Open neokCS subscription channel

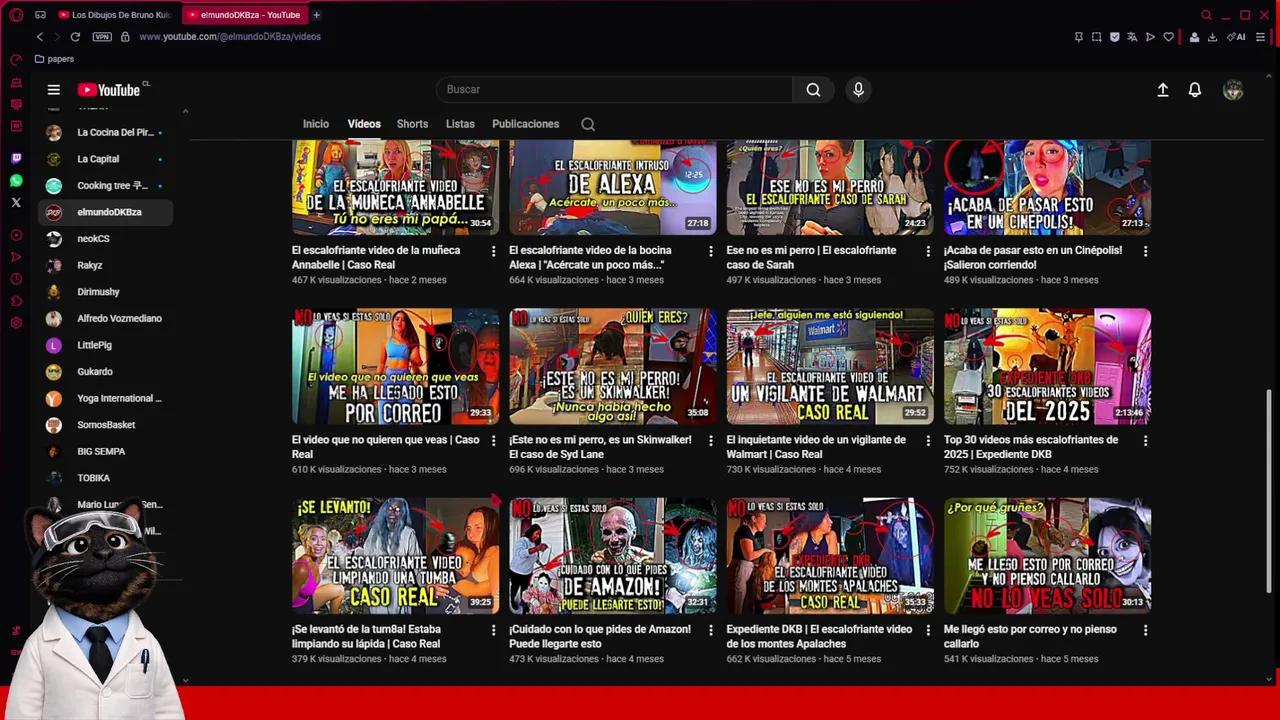pos(105,239)
